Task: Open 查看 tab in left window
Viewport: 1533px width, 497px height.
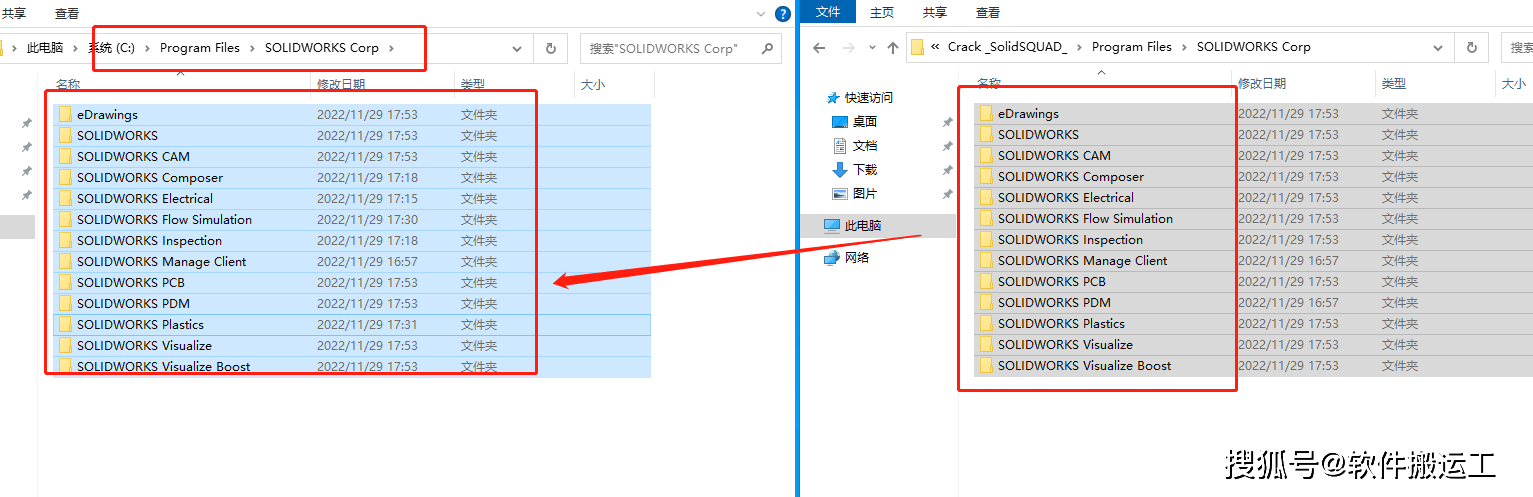Action: tap(67, 14)
